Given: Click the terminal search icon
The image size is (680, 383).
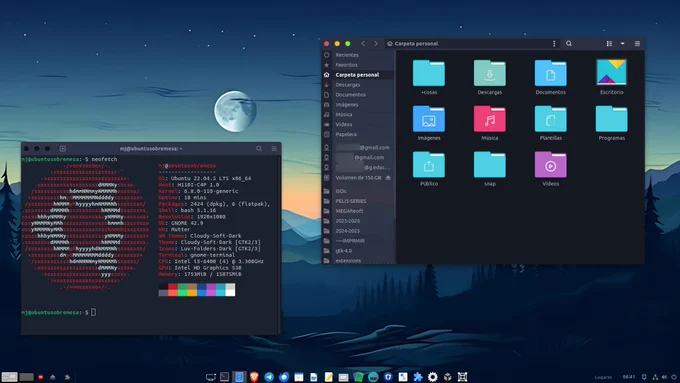Looking at the screenshot, I should tap(259, 149).
